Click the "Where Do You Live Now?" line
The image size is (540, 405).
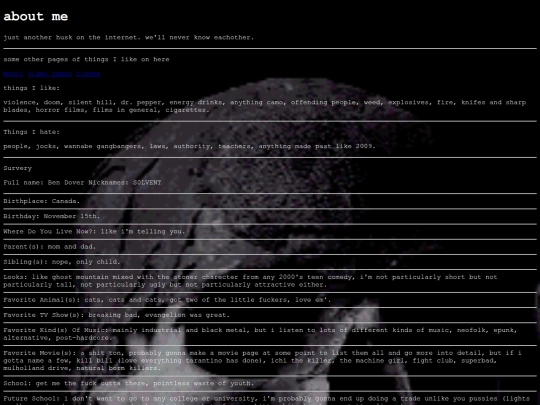click(94, 231)
